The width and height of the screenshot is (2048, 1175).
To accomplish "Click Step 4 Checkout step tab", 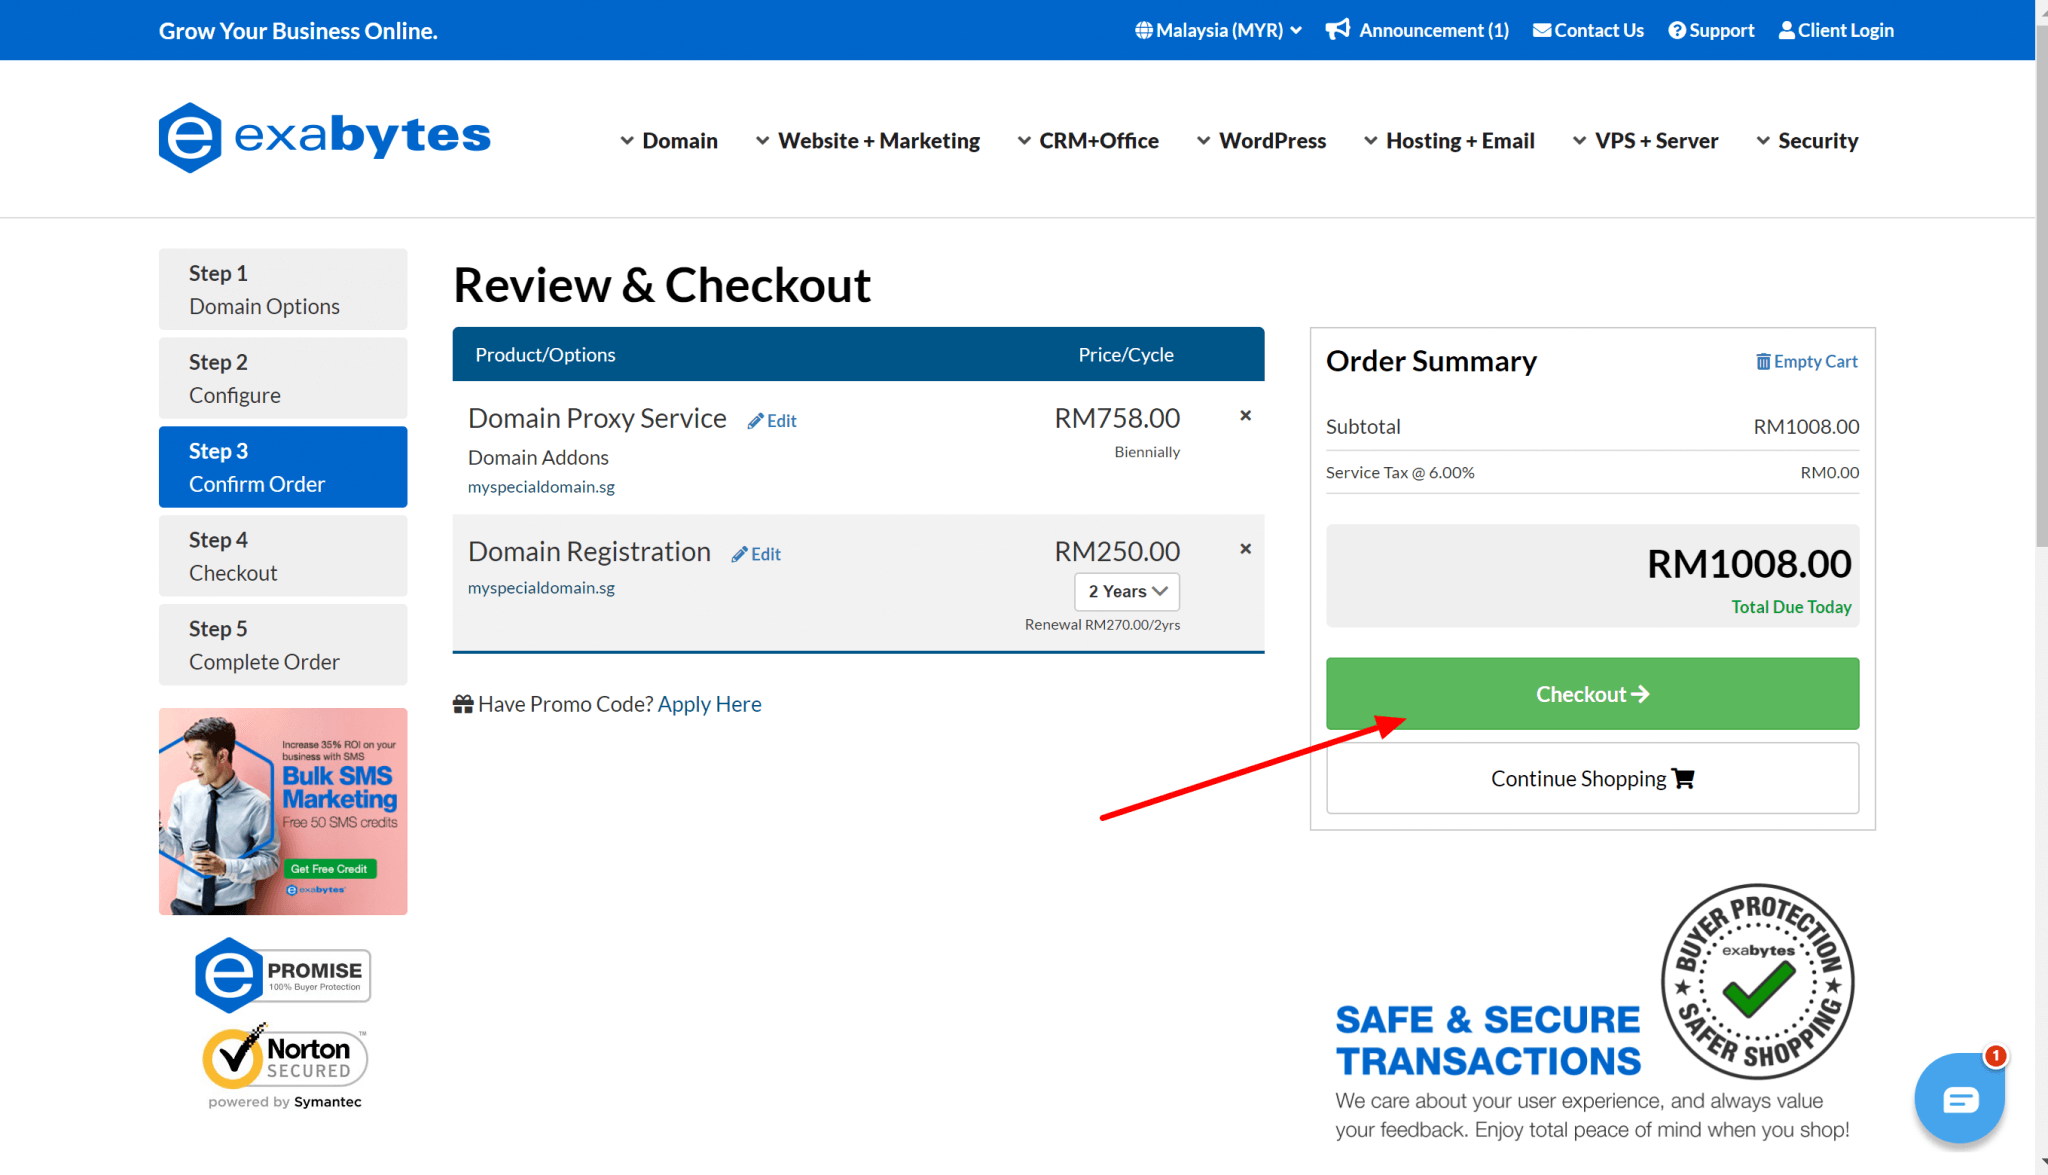I will tap(283, 554).
